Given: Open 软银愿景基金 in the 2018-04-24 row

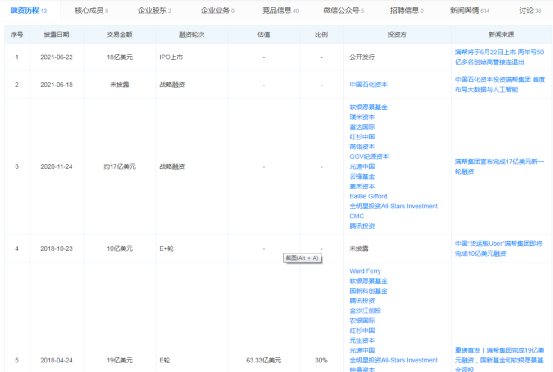Looking at the screenshot, I should (368, 281).
